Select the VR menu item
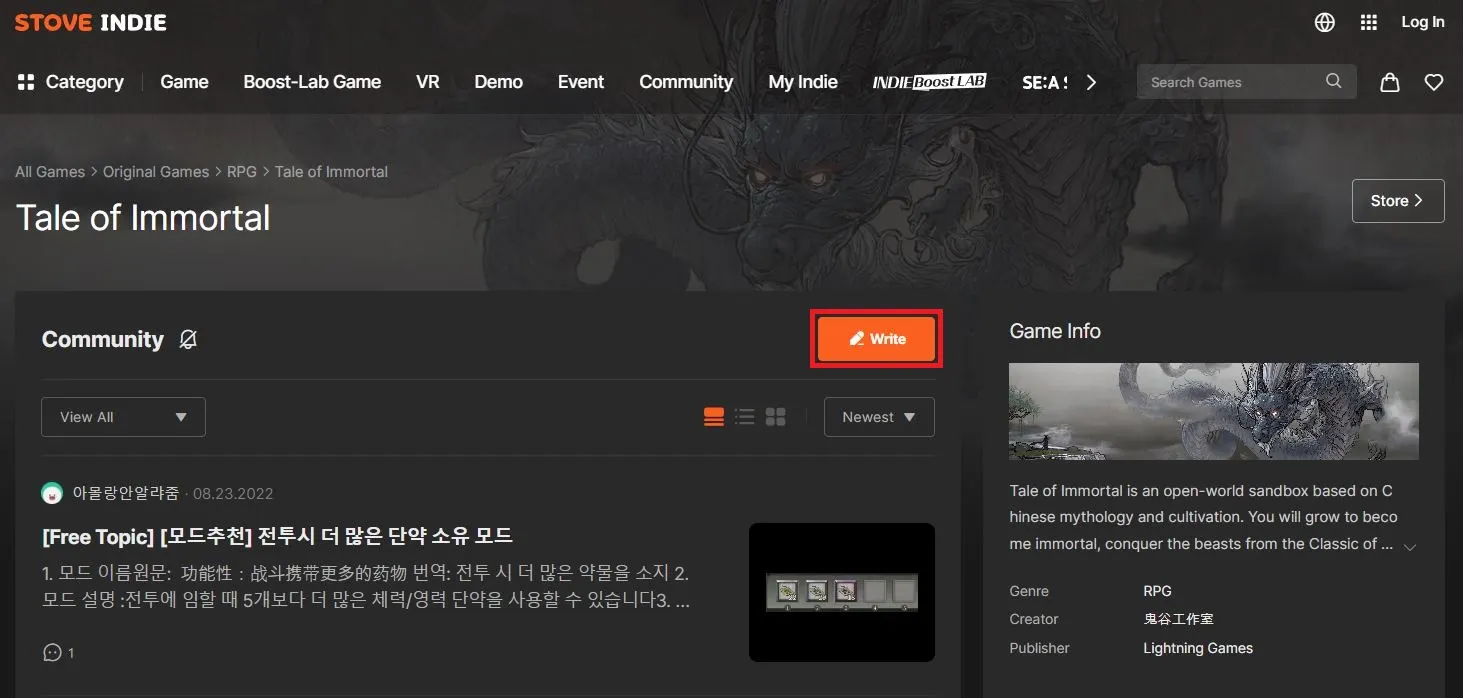This screenshot has width=1463, height=698. [428, 82]
